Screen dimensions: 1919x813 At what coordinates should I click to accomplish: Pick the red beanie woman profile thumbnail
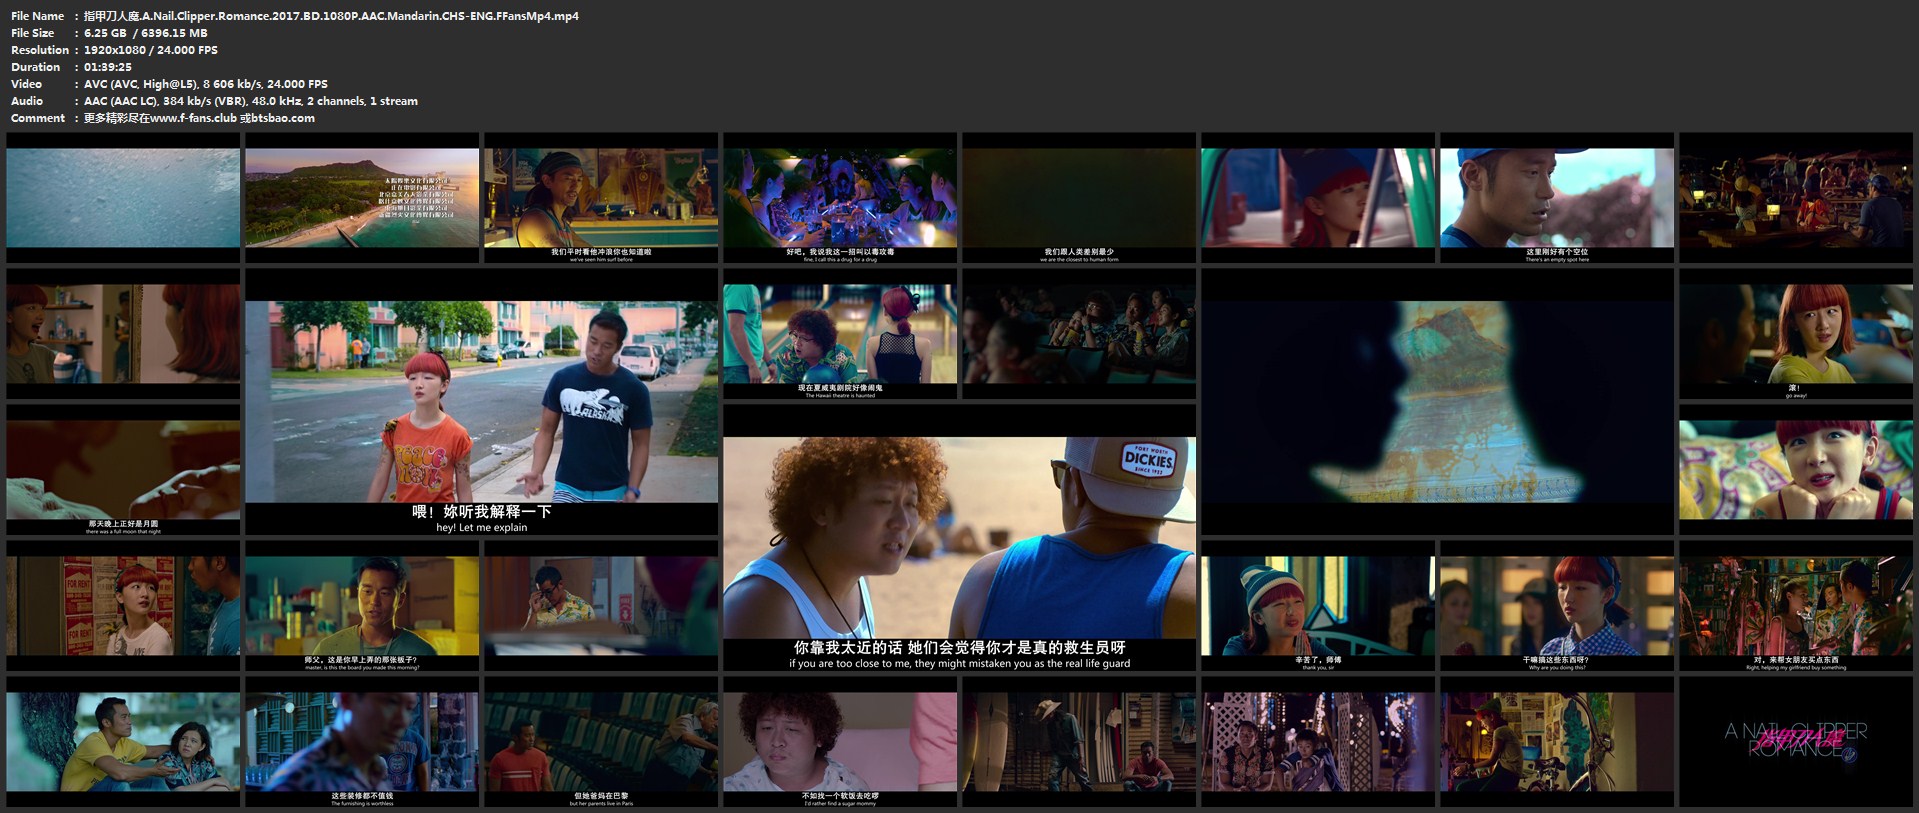1318,197
